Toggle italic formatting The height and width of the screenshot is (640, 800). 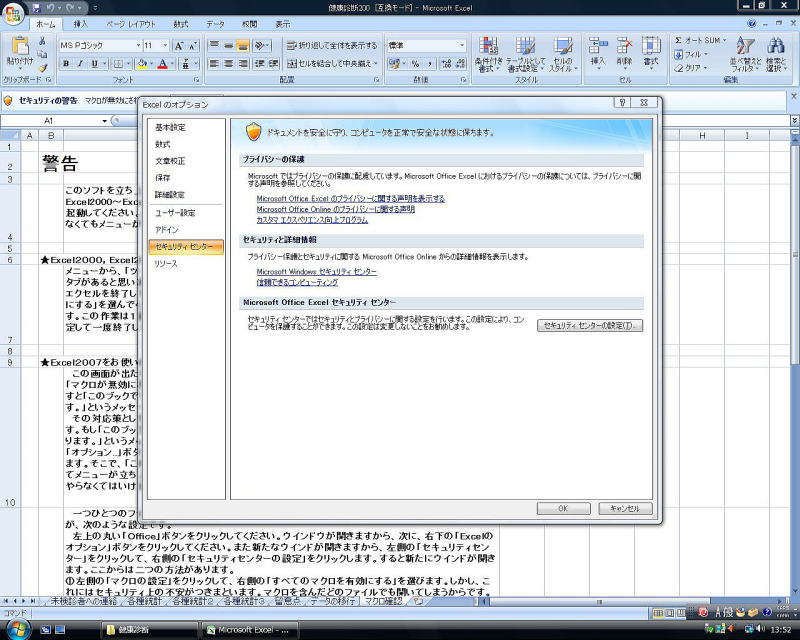tap(80, 64)
